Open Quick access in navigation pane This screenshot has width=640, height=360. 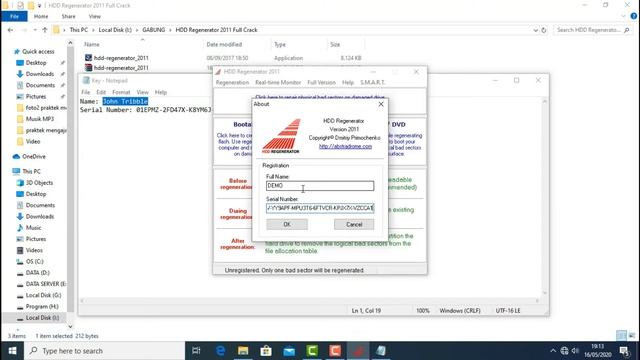click(x=38, y=51)
